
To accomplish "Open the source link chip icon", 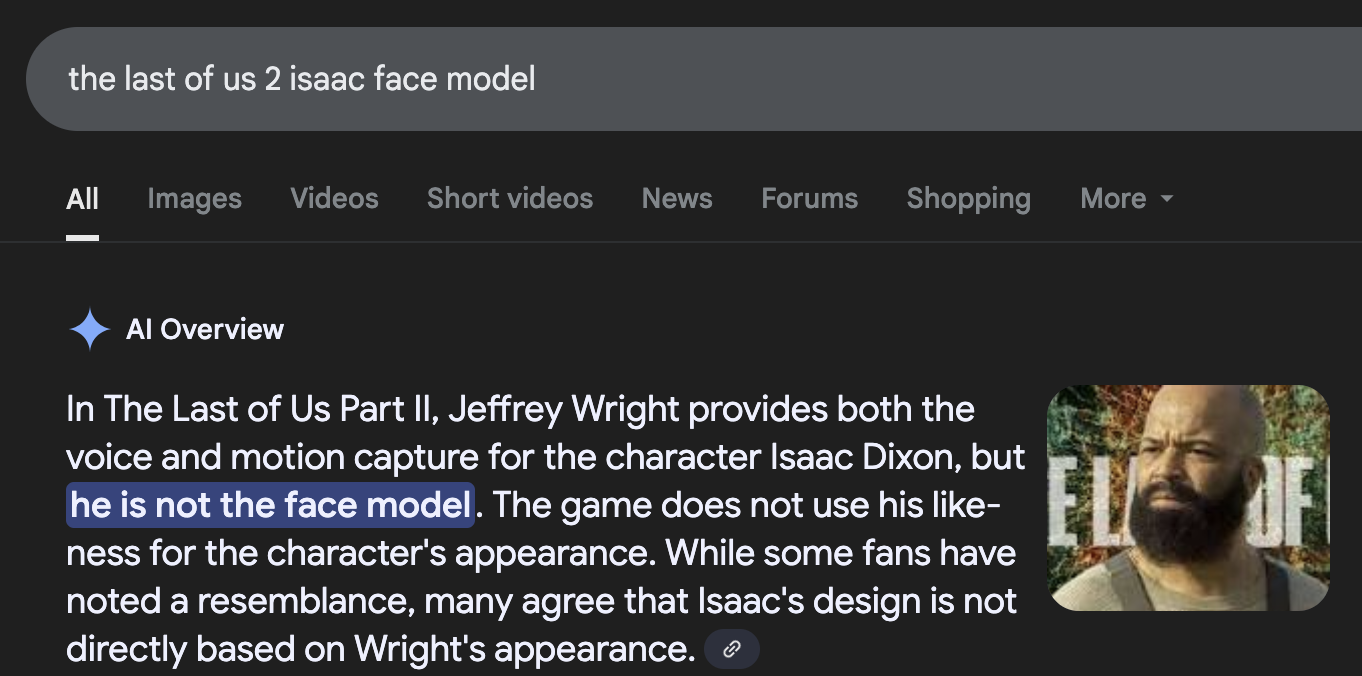I will [x=732, y=650].
